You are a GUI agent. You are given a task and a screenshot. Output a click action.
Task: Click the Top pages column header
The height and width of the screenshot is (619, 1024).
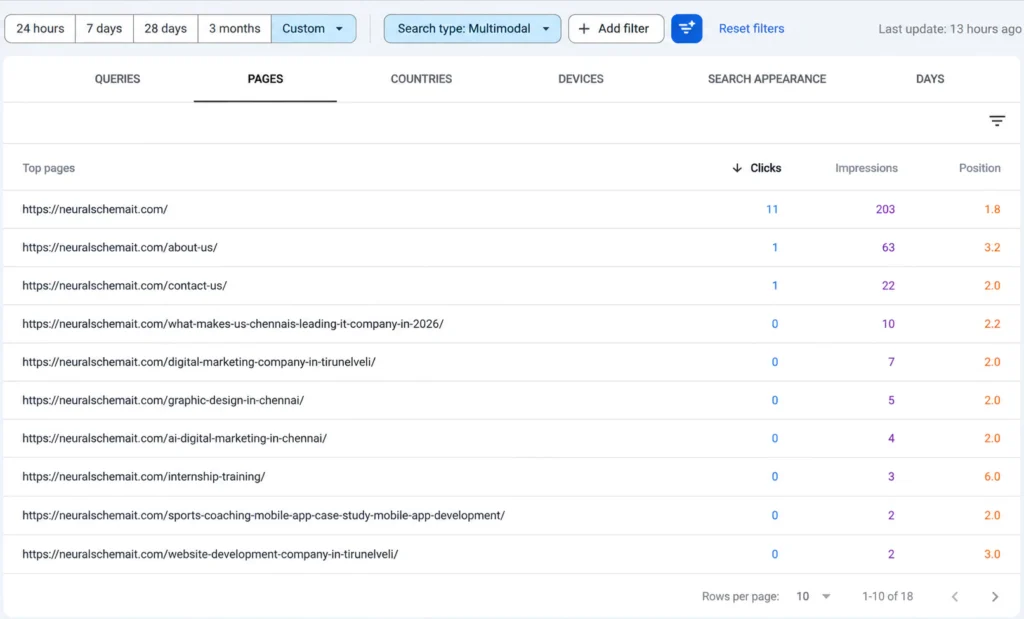[48, 168]
